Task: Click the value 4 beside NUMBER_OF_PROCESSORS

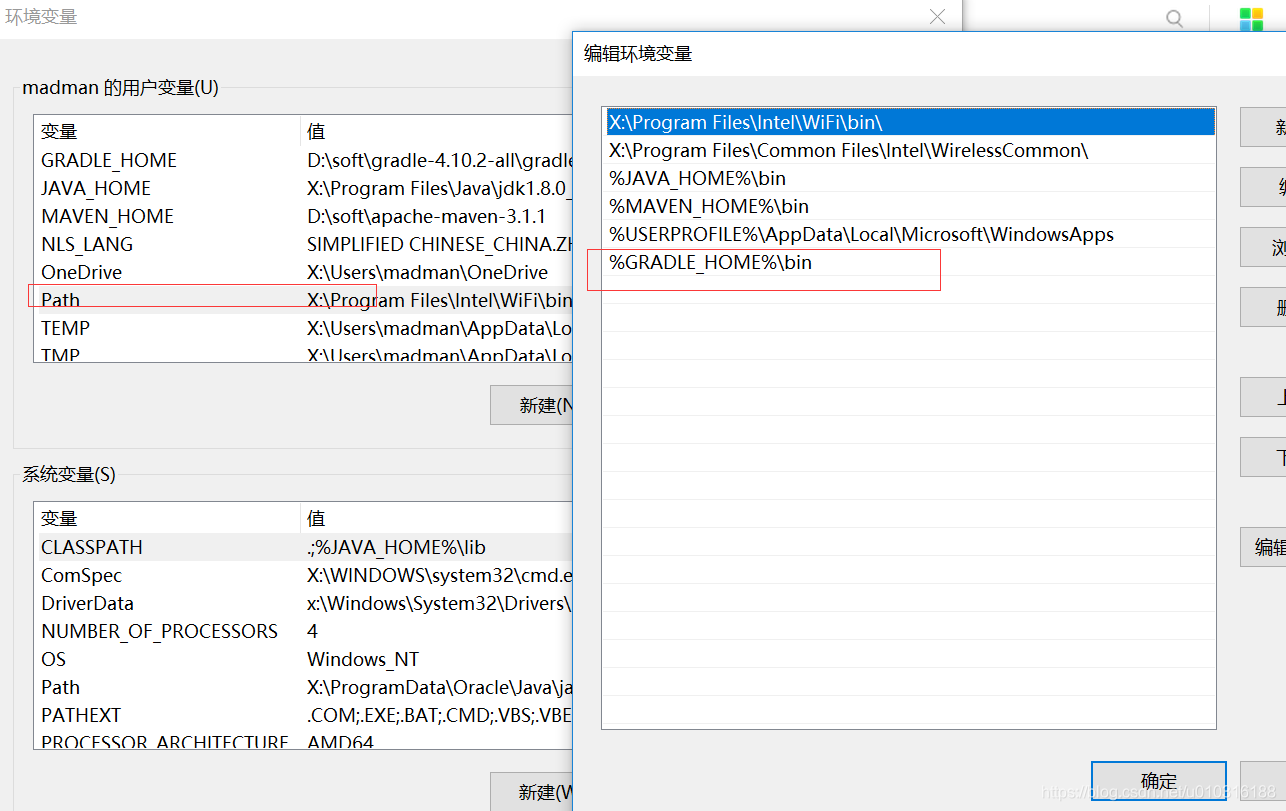Action: point(313,631)
